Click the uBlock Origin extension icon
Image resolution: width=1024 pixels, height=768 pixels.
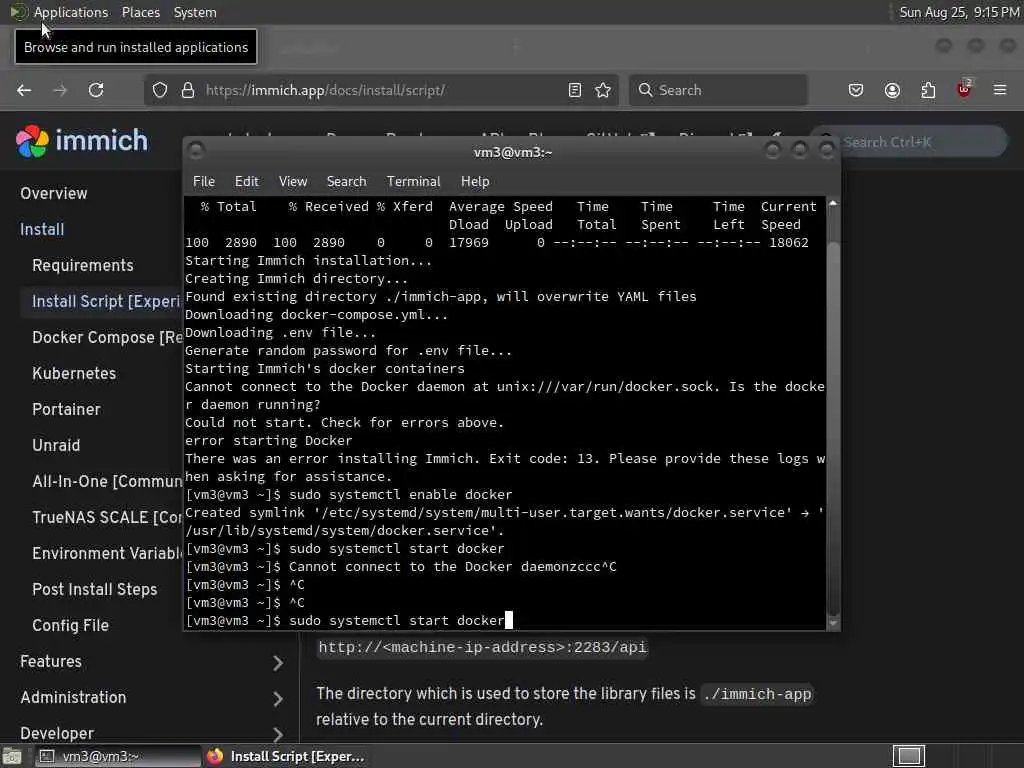pos(964,89)
